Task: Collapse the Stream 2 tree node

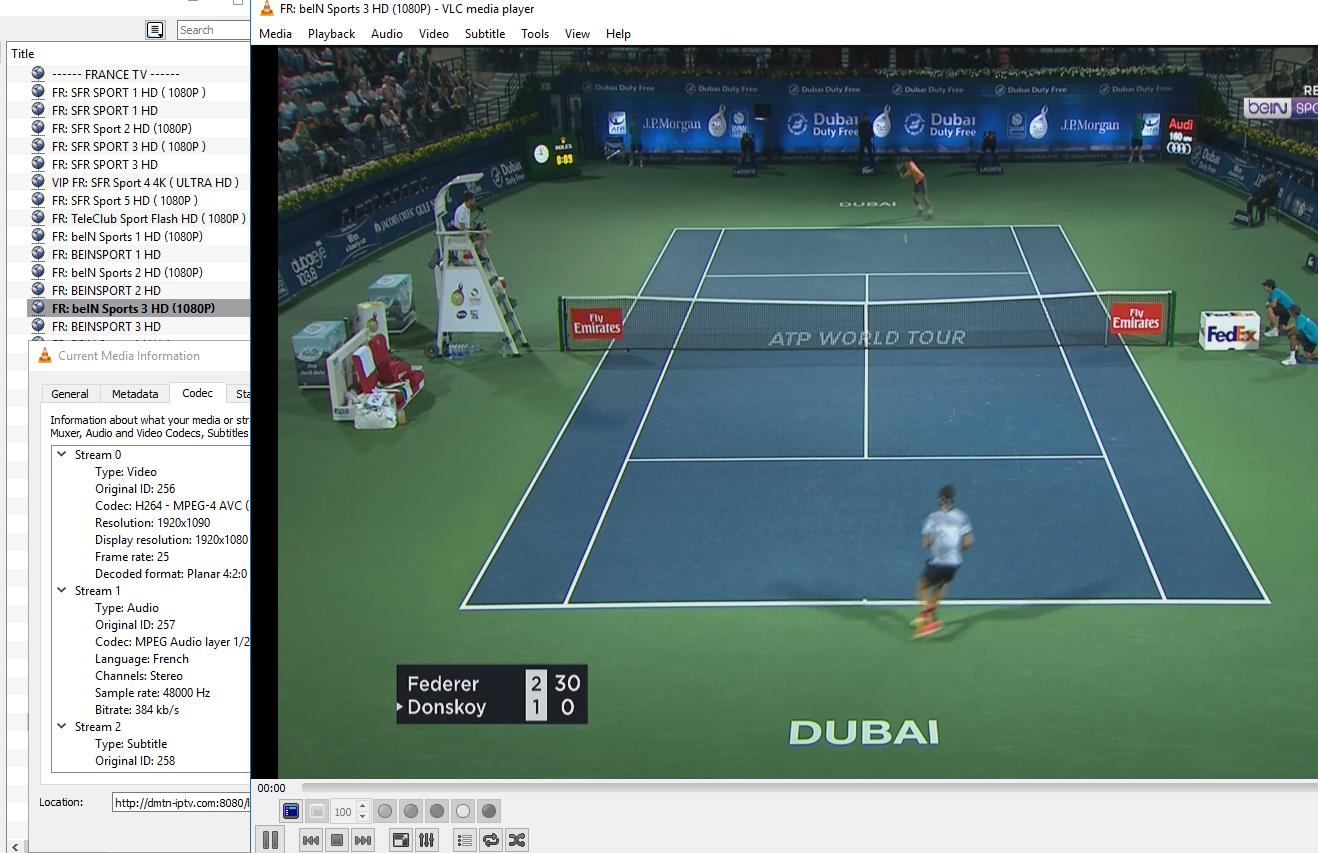Action: (62, 727)
